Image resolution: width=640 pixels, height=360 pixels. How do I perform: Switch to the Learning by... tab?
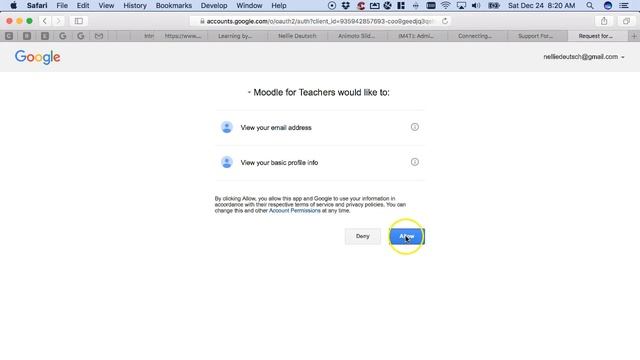coord(235,36)
